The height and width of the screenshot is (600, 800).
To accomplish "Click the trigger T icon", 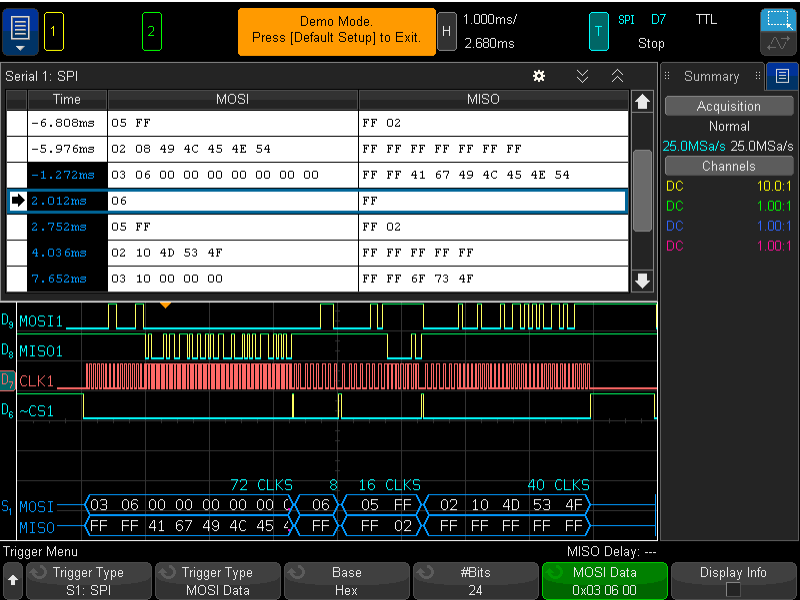I will click(x=598, y=31).
